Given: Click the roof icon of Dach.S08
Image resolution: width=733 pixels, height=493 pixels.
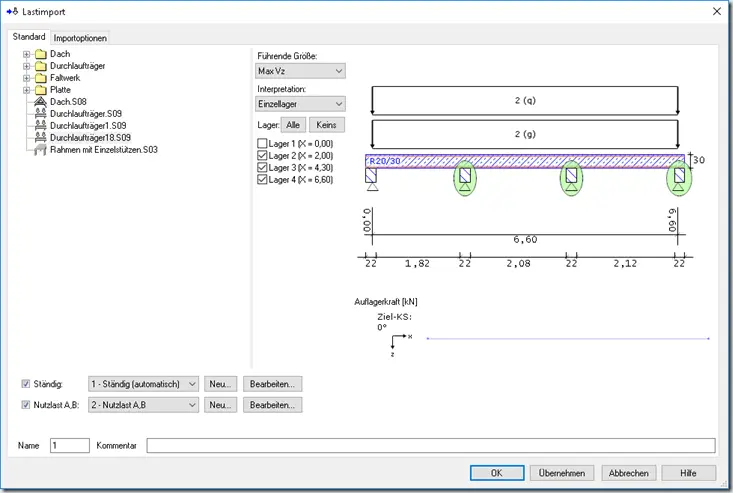Looking at the screenshot, I should click(41, 101).
